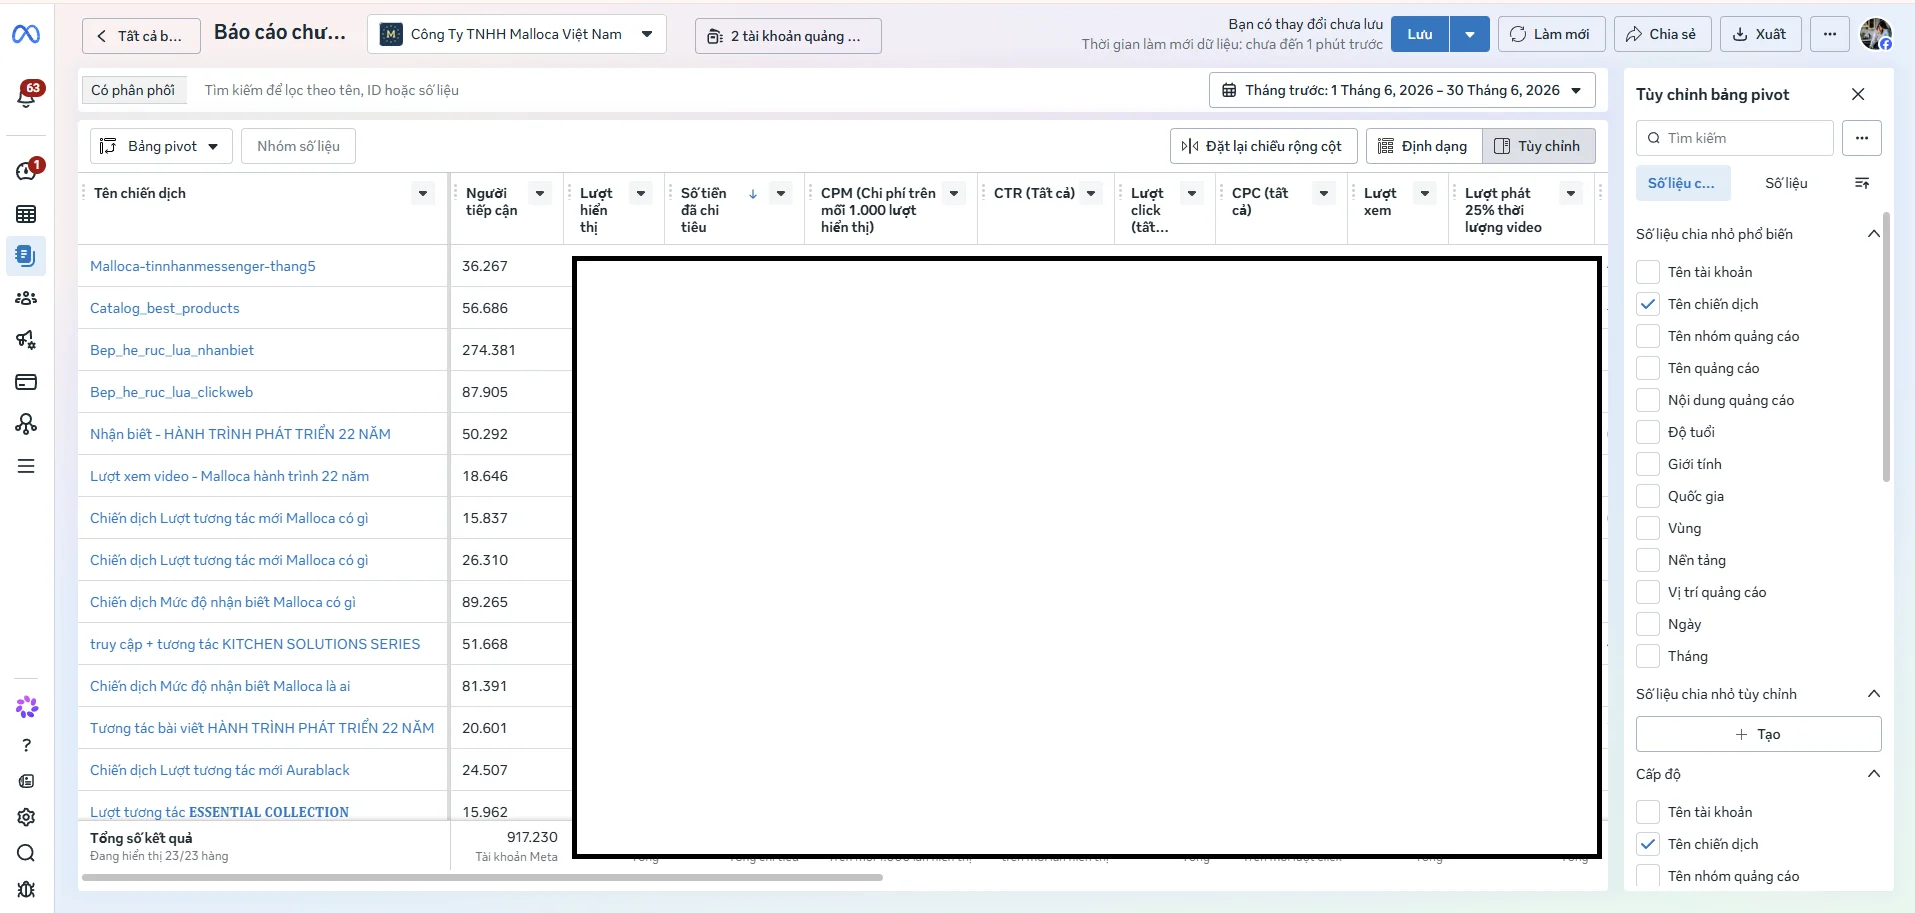1915x913 pixels.
Task: Click the horizontal table scrollbar
Action: point(482,878)
